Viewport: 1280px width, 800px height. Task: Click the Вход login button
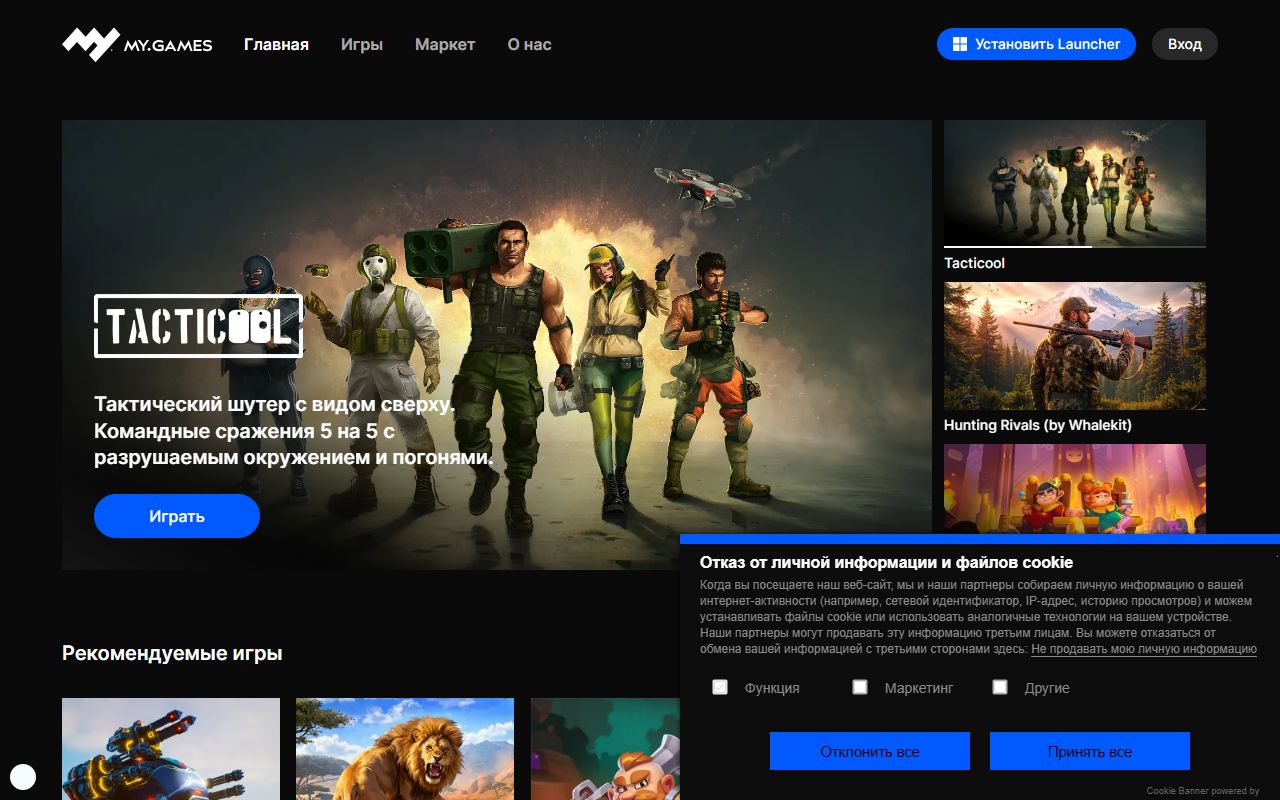(1185, 44)
